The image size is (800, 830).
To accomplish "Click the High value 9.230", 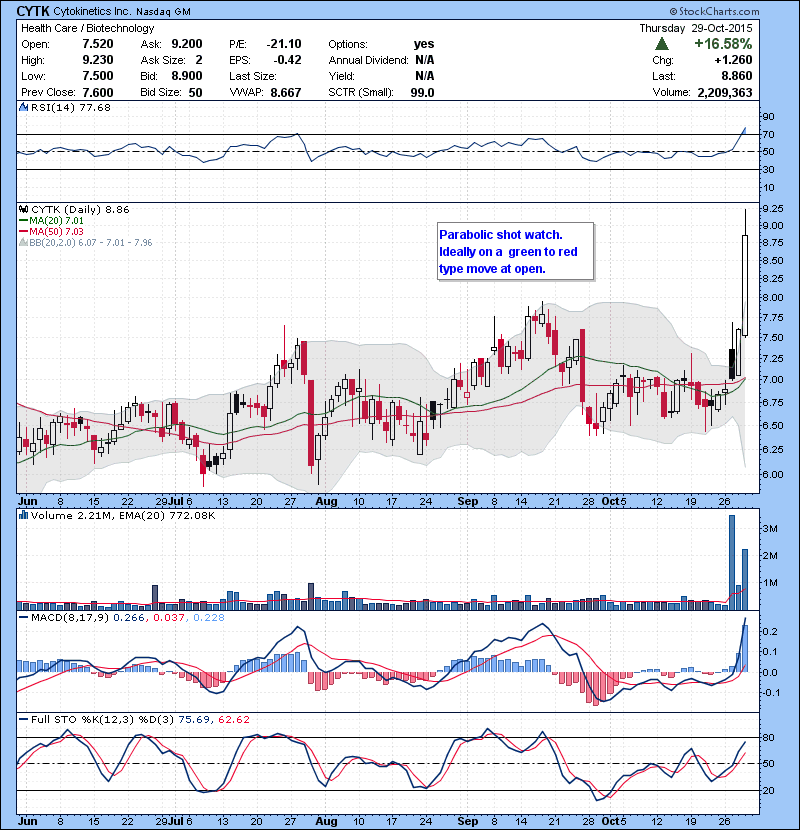I will point(98,60).
